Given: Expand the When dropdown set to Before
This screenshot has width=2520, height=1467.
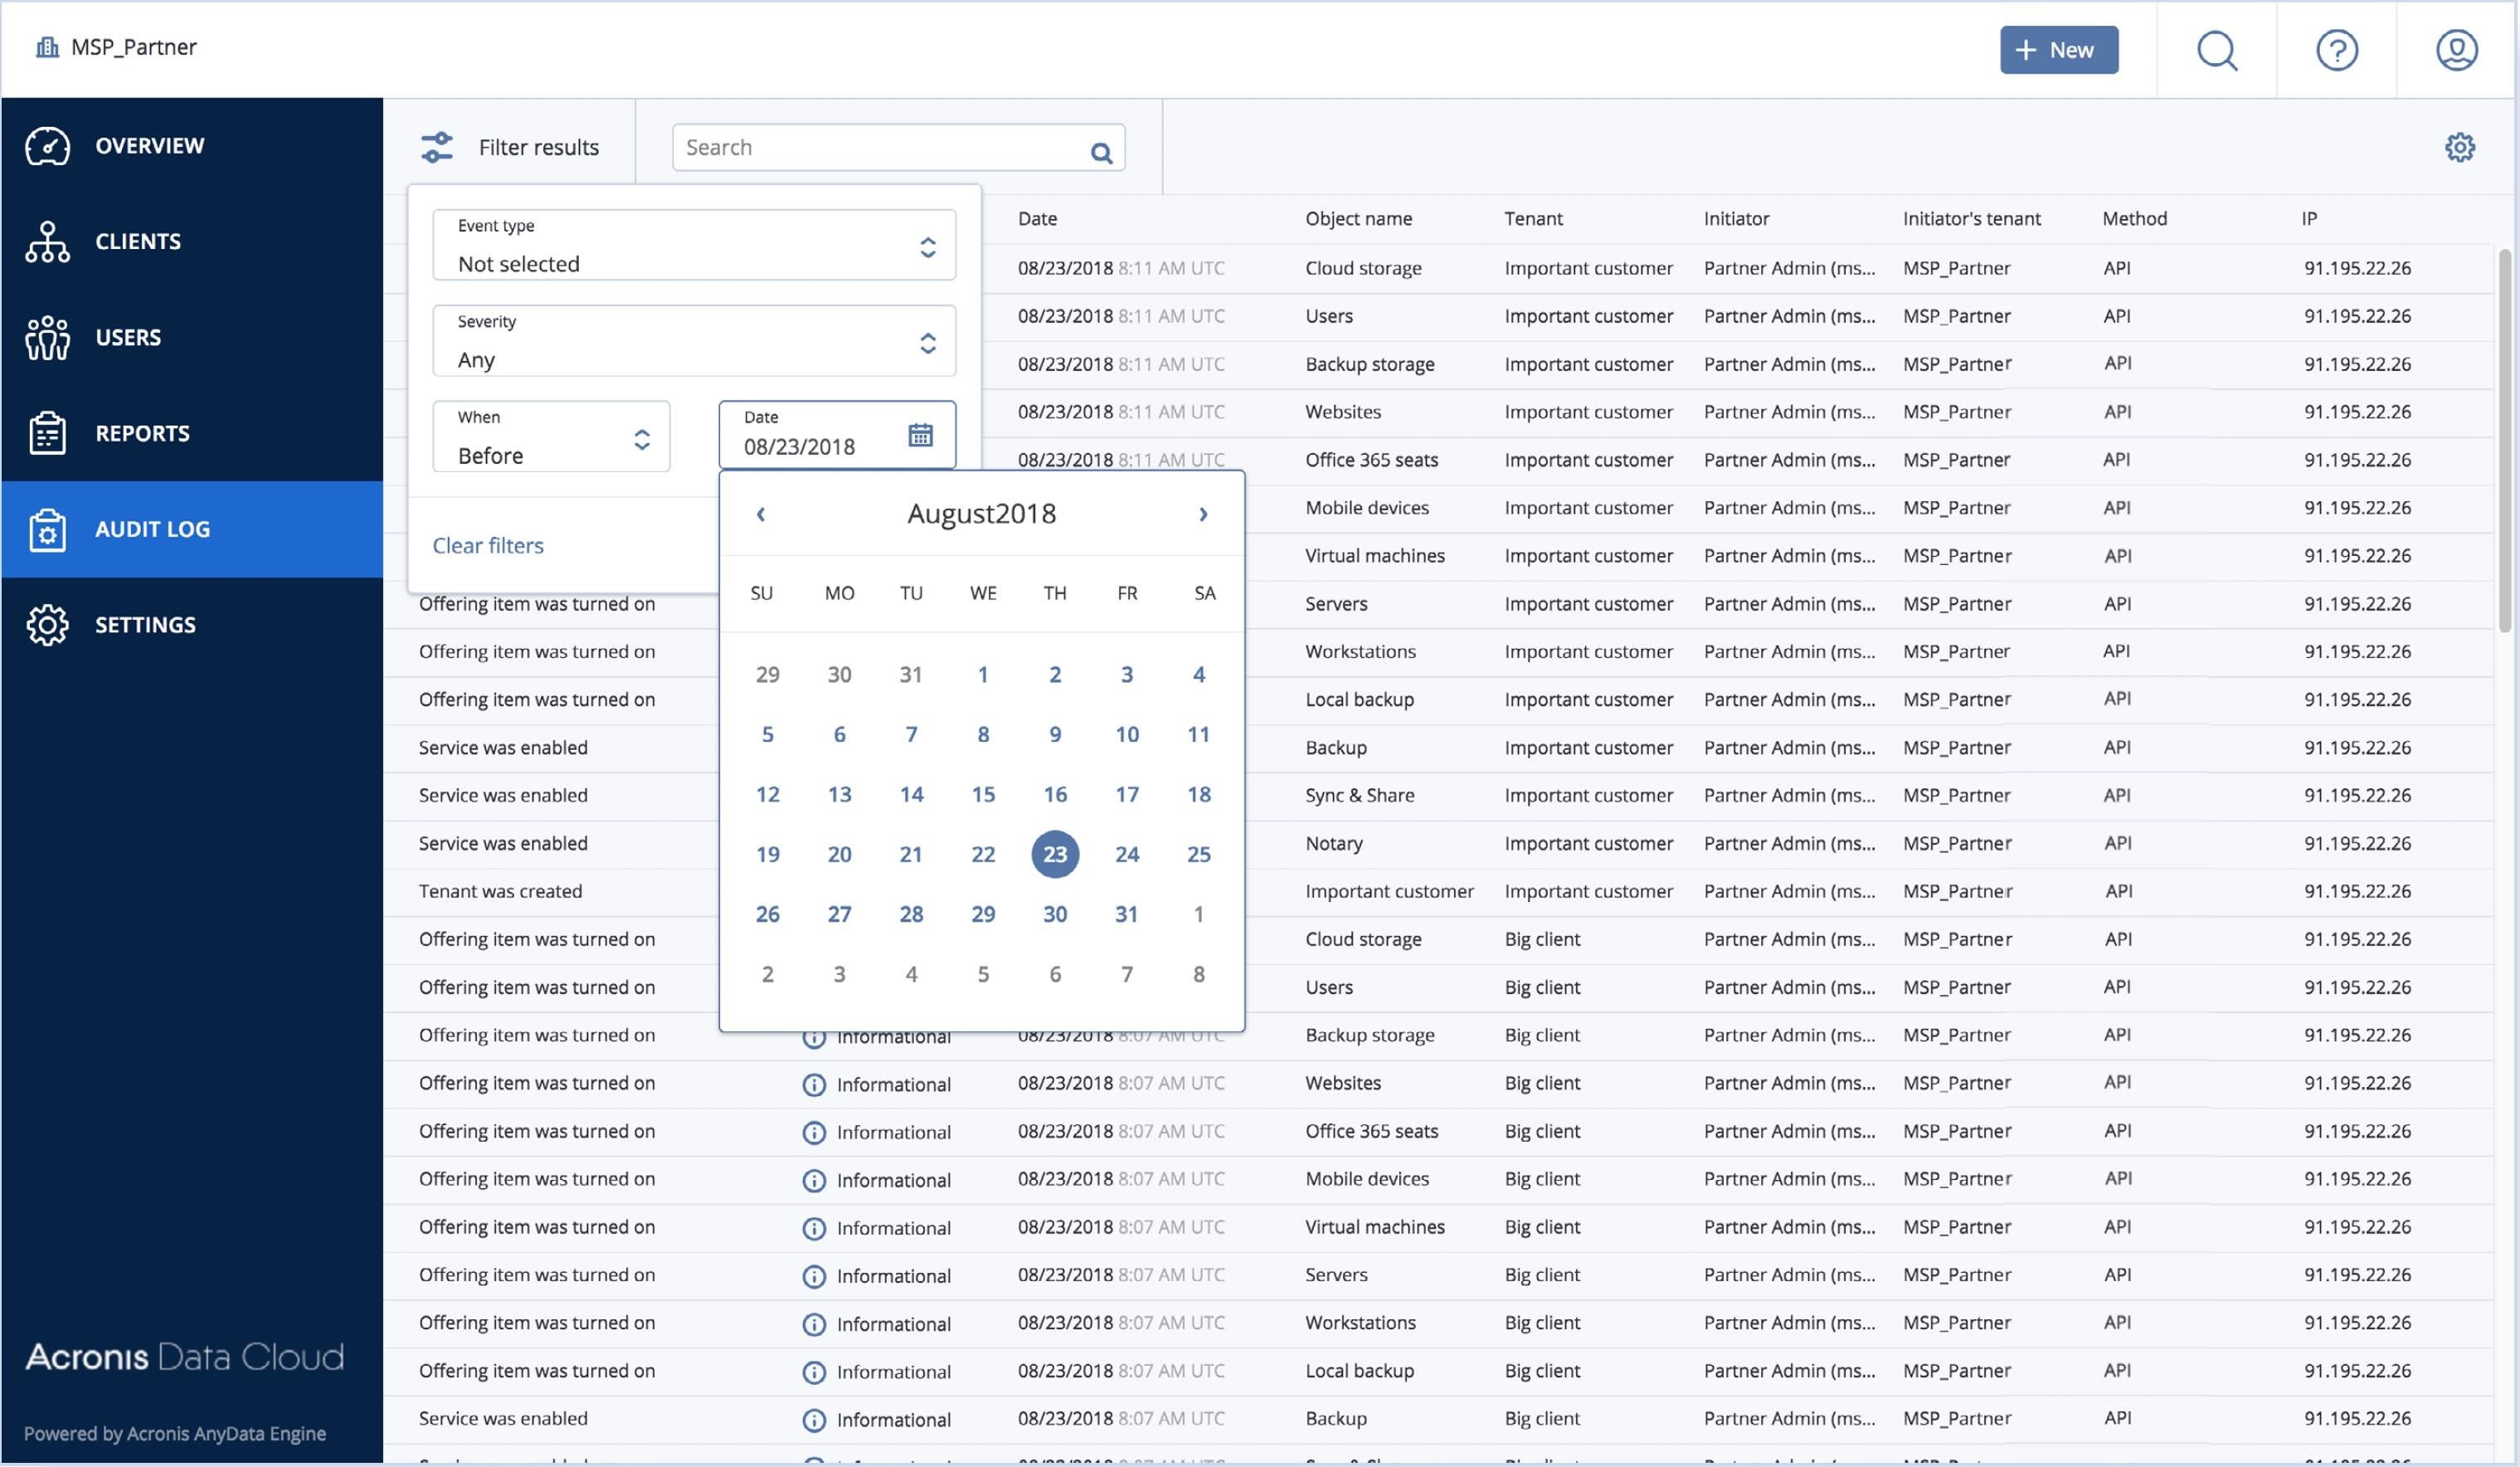Looking at the screenshot, I should click(x=551, y=438).
